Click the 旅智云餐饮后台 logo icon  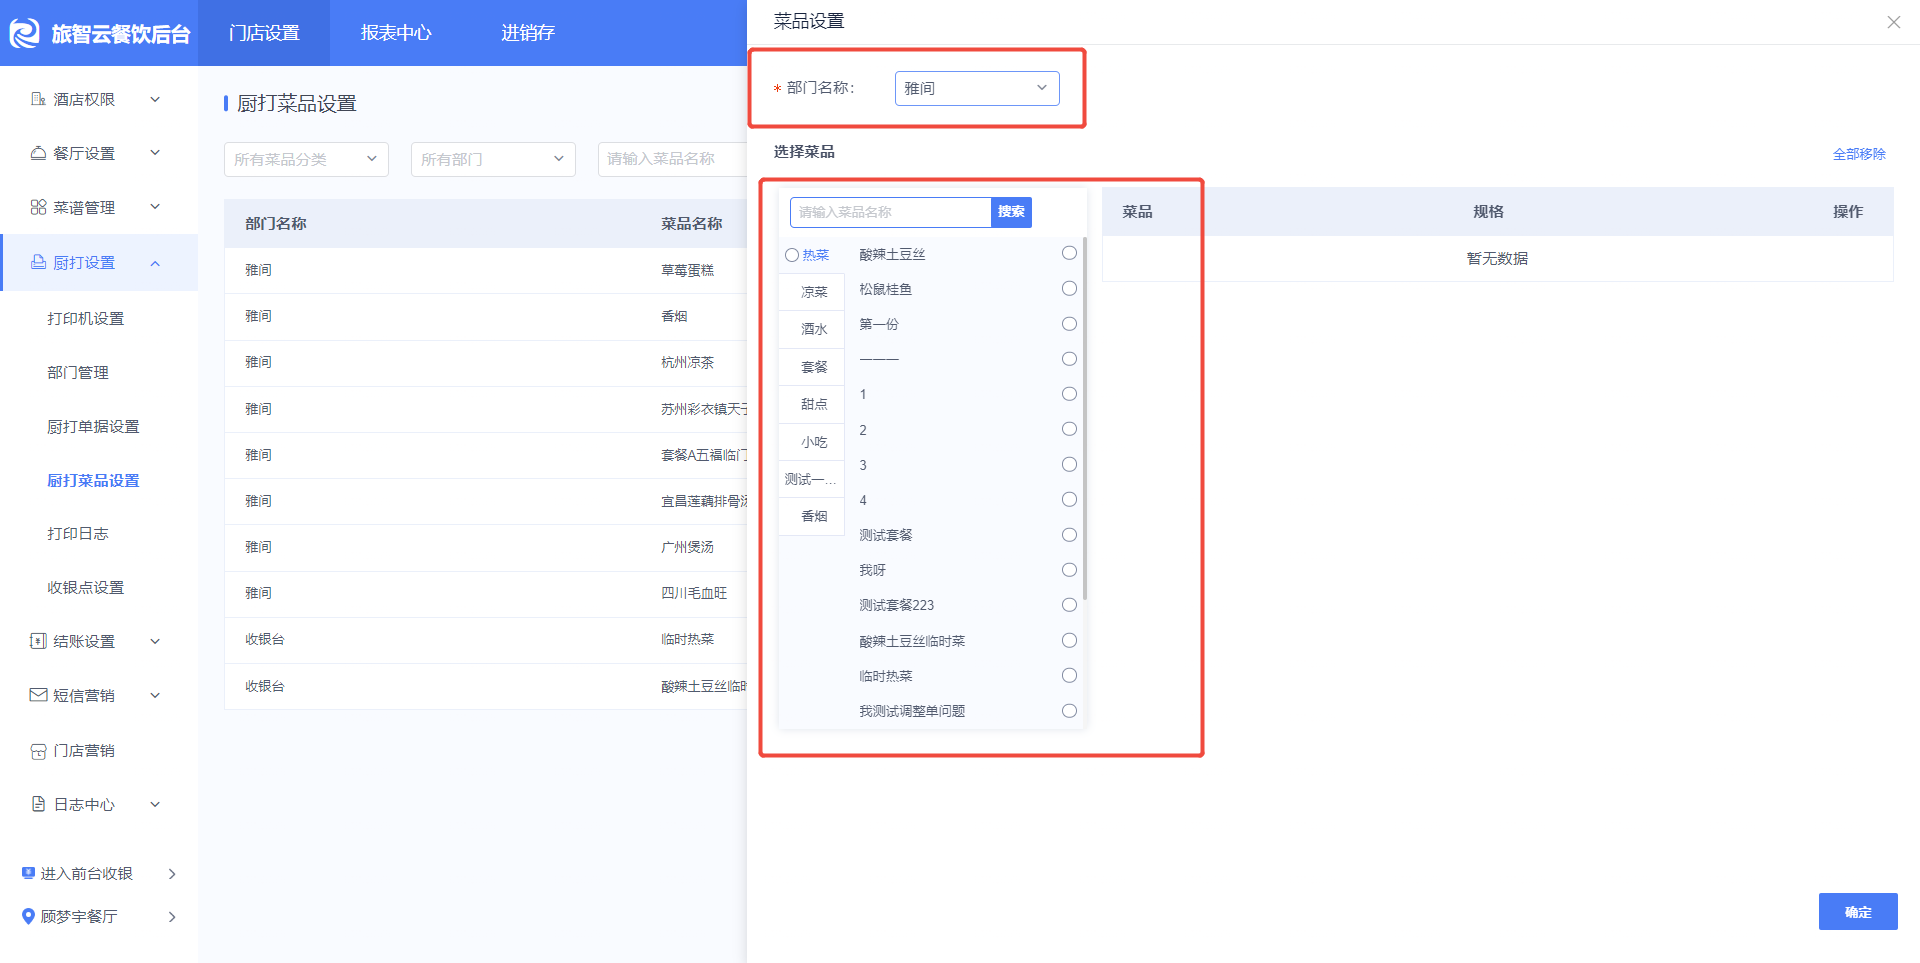[24, 33]
